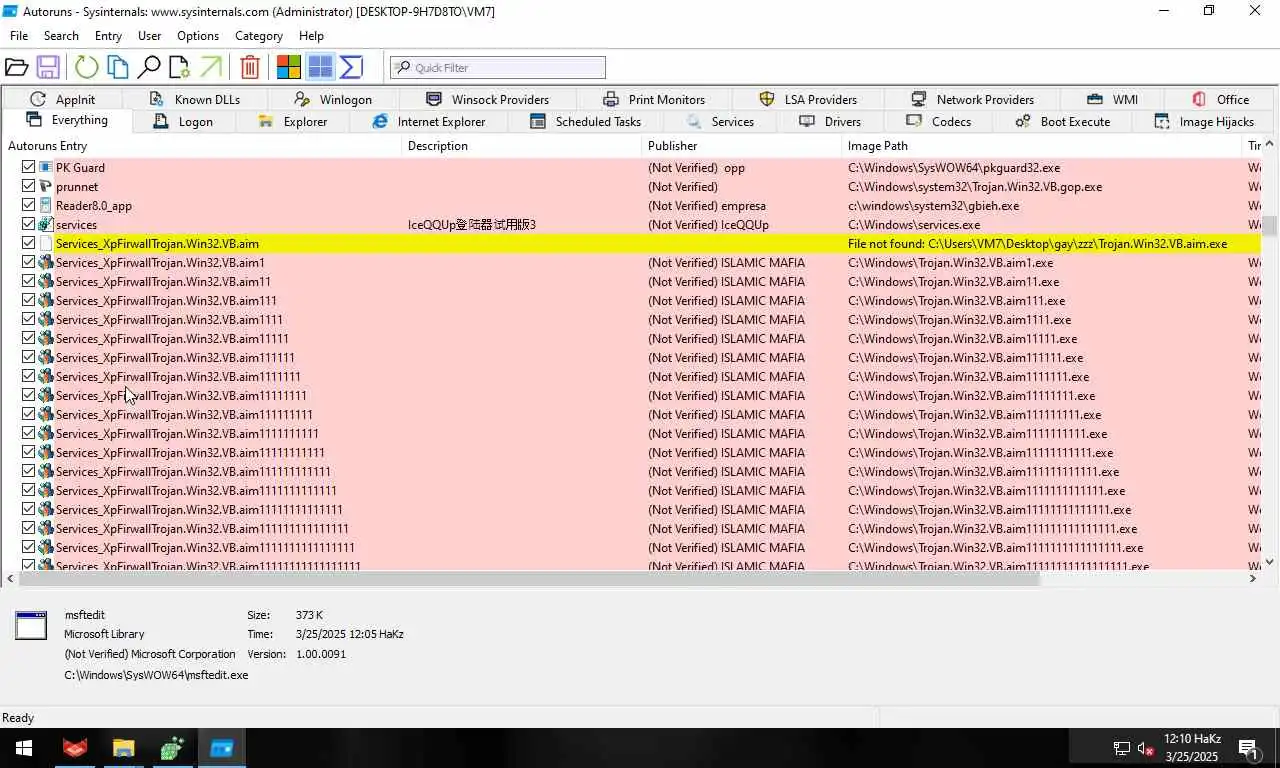The image size is (1280, 768).
Task: Sort by Description column header
Action: click(x=522, y=146)
